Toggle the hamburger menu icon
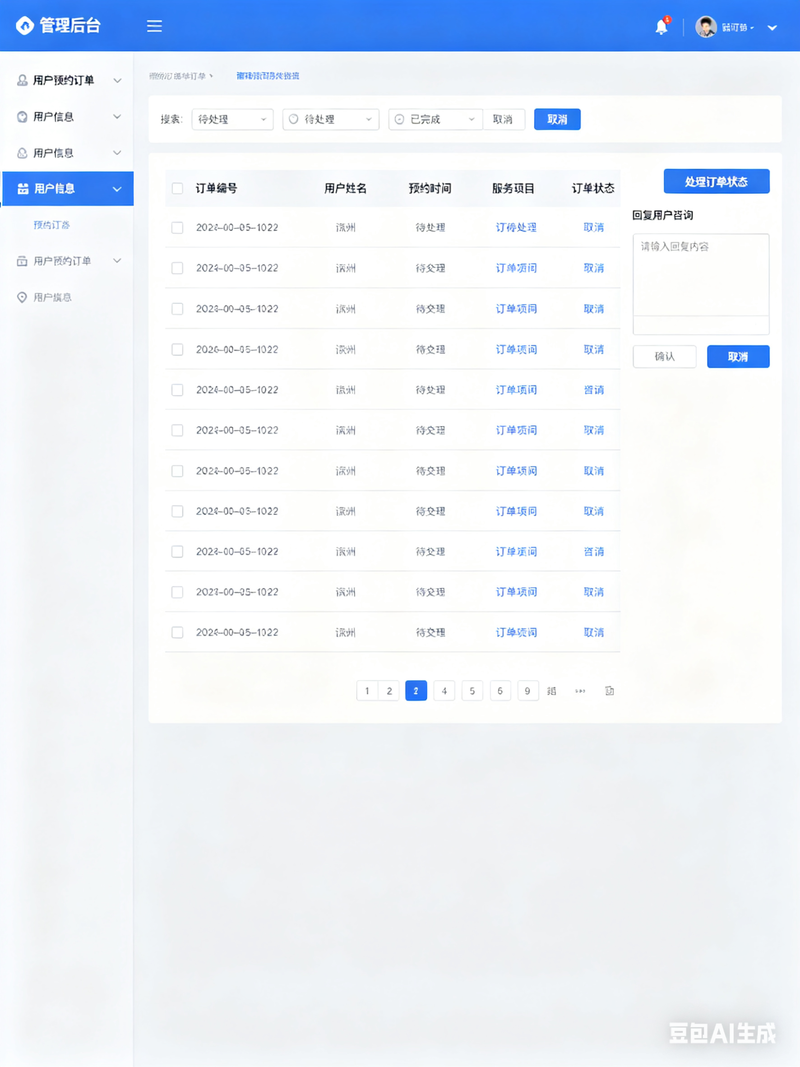 (154, 26)
